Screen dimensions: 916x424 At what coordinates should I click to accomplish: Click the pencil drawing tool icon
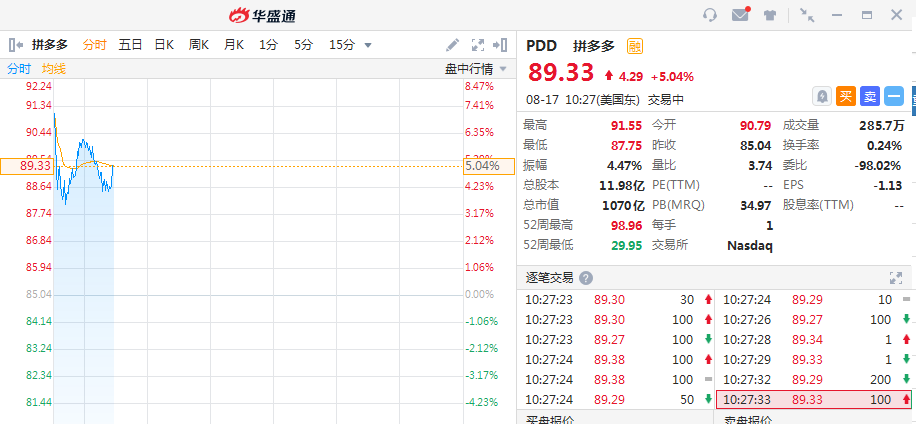coord(453,45)
